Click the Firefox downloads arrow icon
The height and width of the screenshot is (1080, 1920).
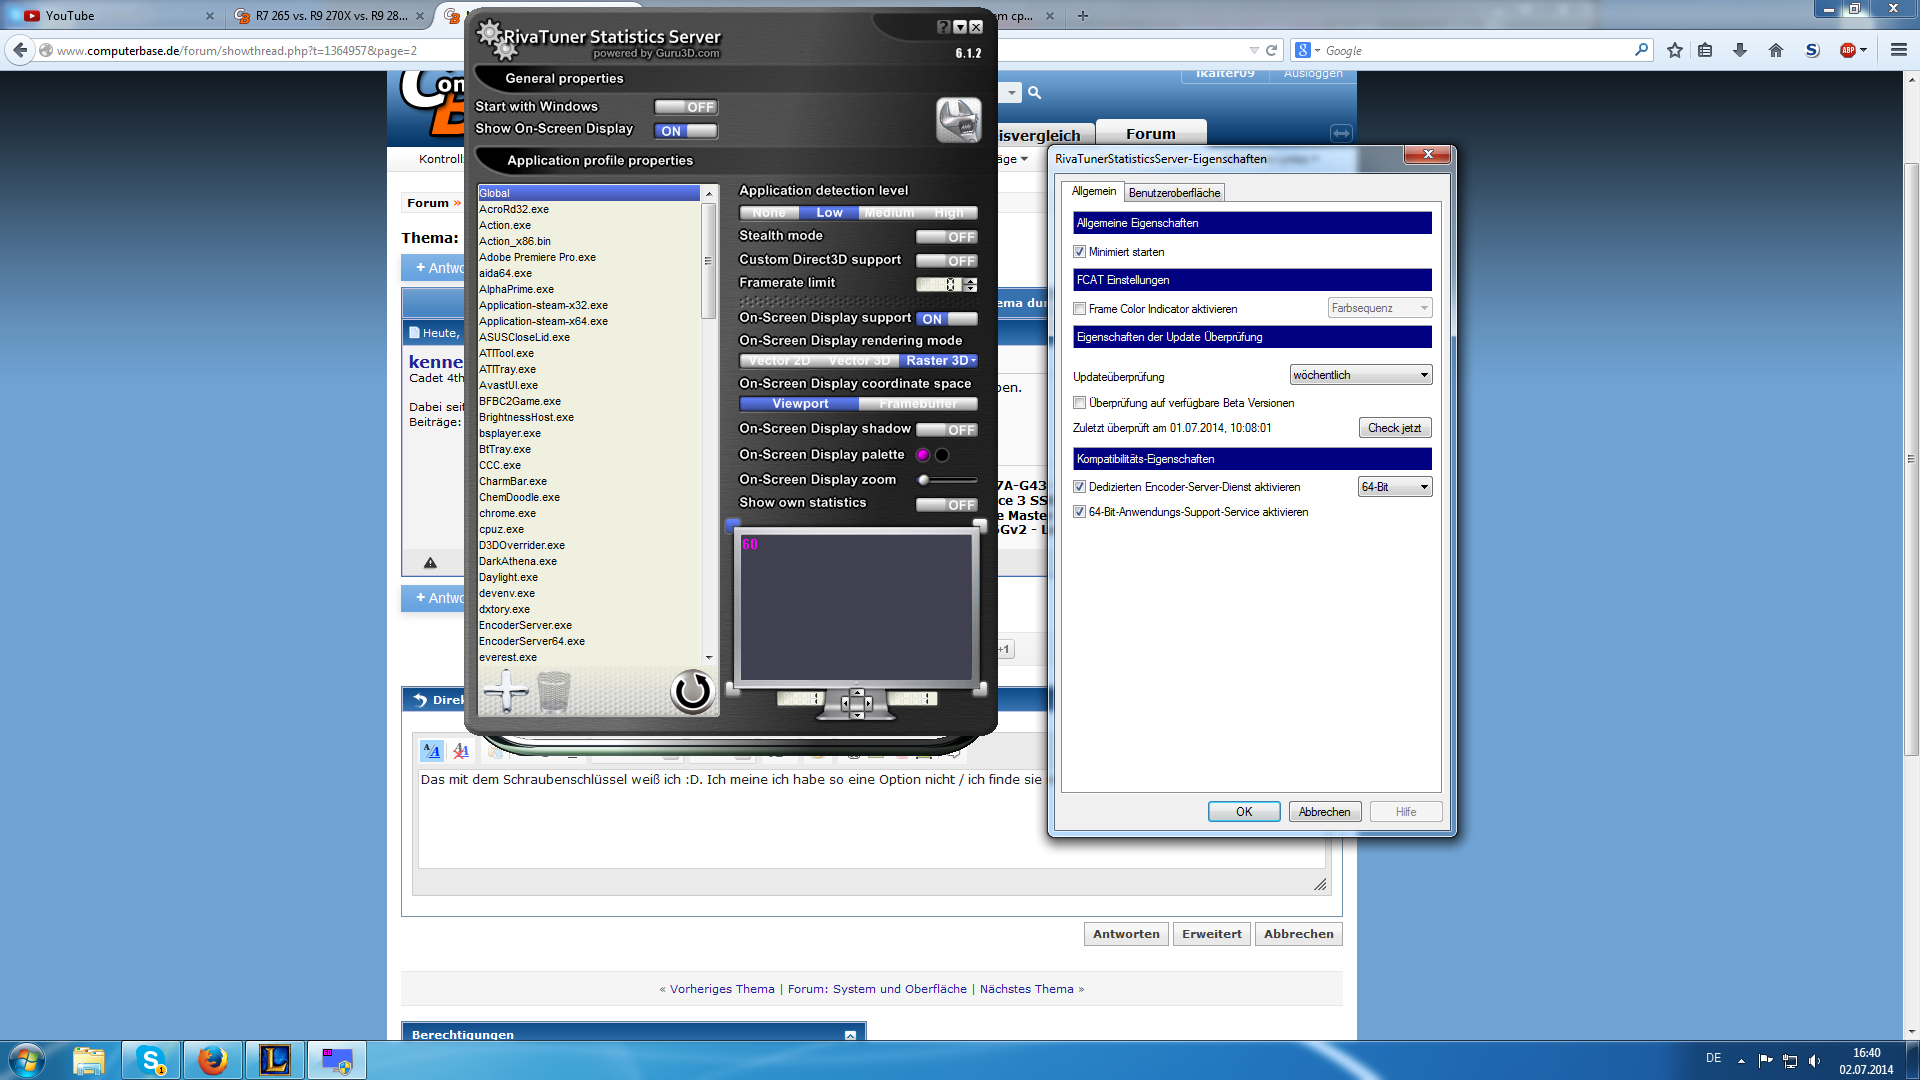1740,50
